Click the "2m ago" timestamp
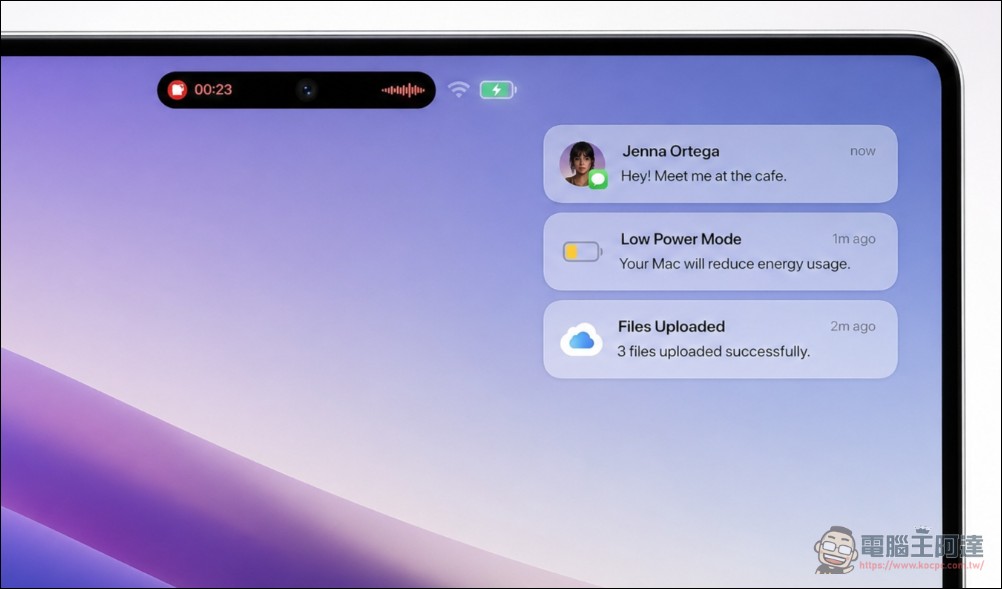The image size is (1002, 589). pyautogui.click(x=852, y=326)
